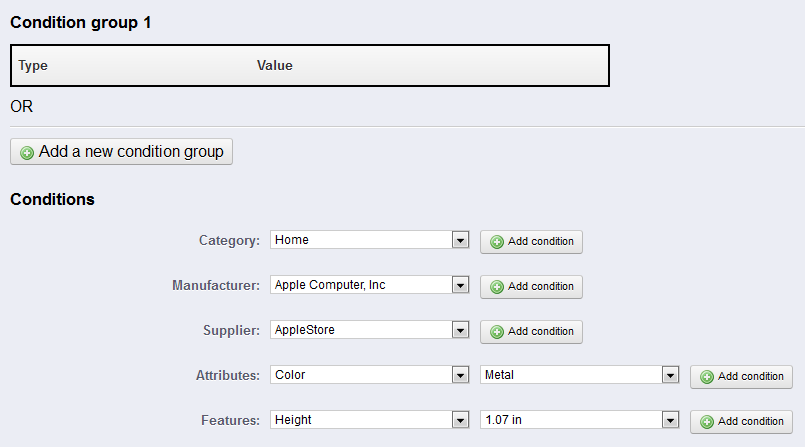
Task: Expand the Manufacturer dropdown showing Apple Computer, Inc
Action: click(369, 285)
